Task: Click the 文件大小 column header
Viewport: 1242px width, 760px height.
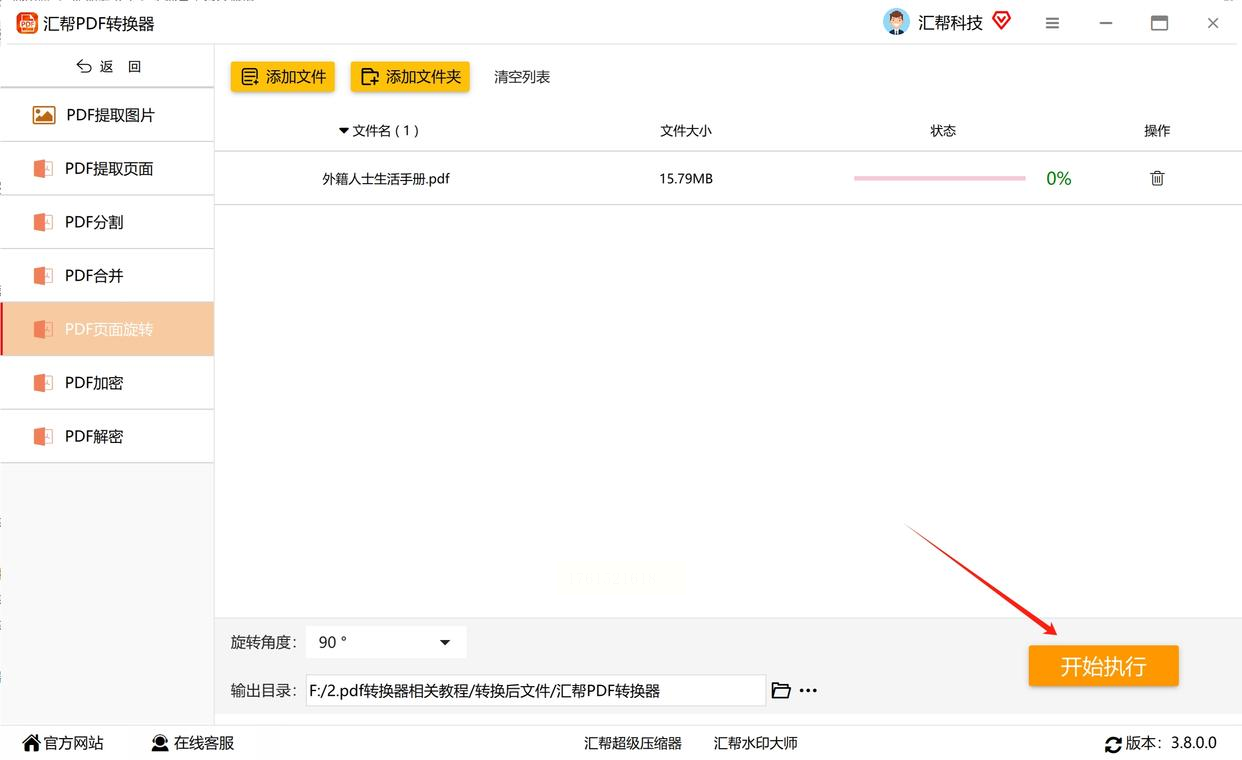Action: click(x=686, y=131)
